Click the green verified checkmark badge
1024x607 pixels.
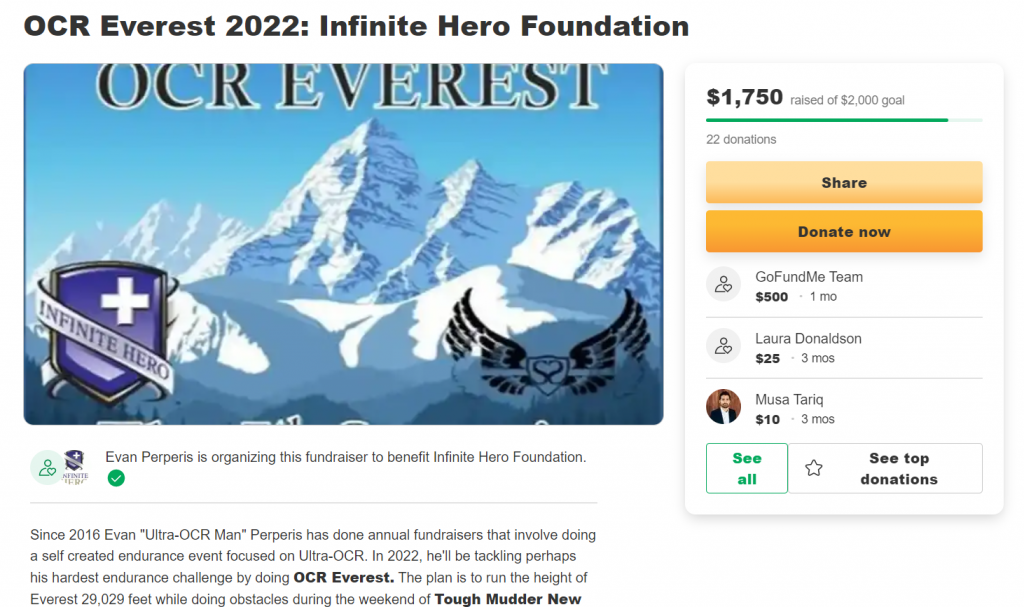[x=117, y=478]
